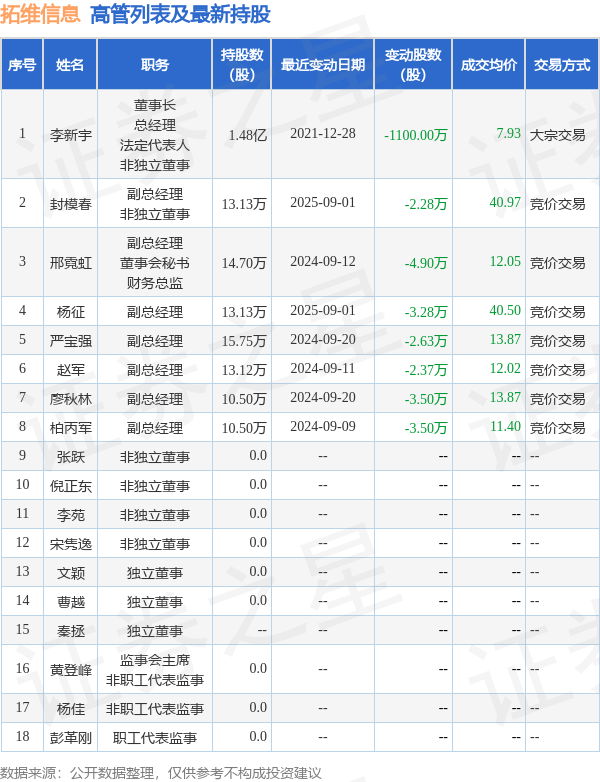Select the name 邢霓虹
Image resolution: width=600 pixels, height=782 pixels.
pos(70,262)
